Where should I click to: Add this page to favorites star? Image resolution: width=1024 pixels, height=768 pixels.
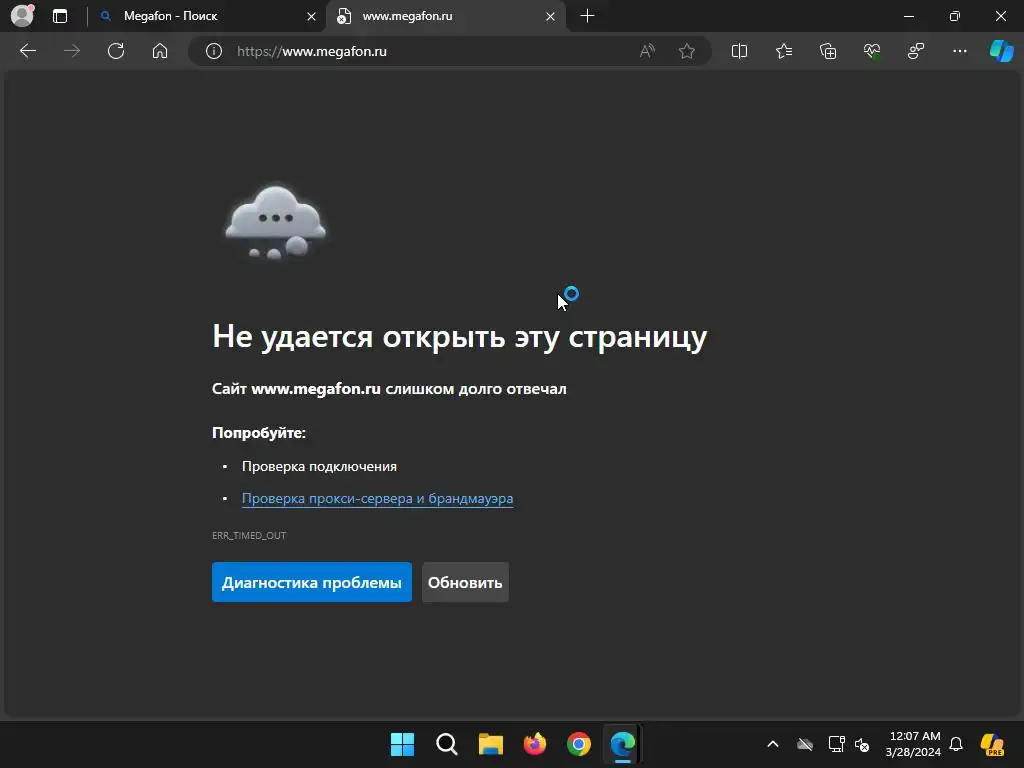point(686,51)
